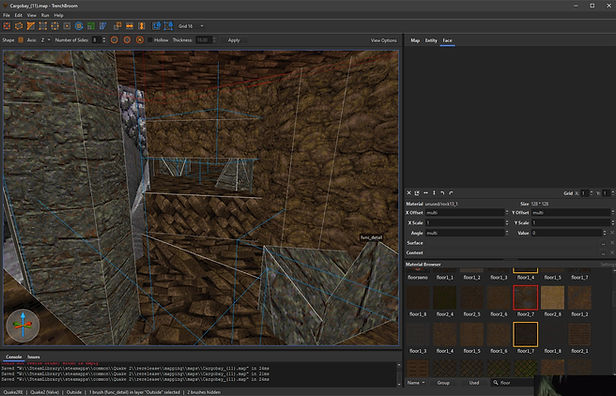Open the File menu
The width and height of the screenshot is (616, 396).
[x=6, y=15]
